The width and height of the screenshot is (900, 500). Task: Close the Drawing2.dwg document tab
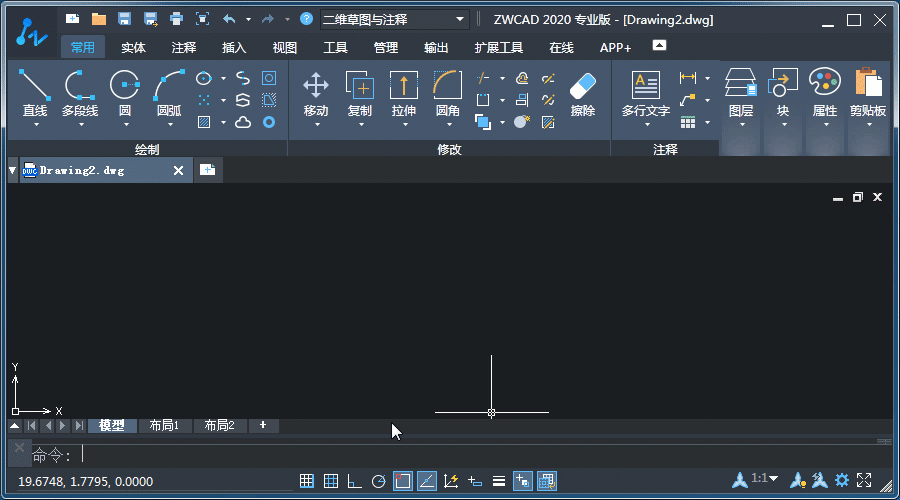[x=179, y=170]
